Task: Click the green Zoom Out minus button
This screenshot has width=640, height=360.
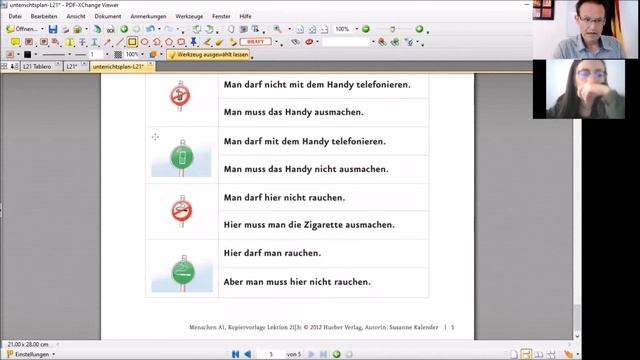Action: [x=366, y=29]
